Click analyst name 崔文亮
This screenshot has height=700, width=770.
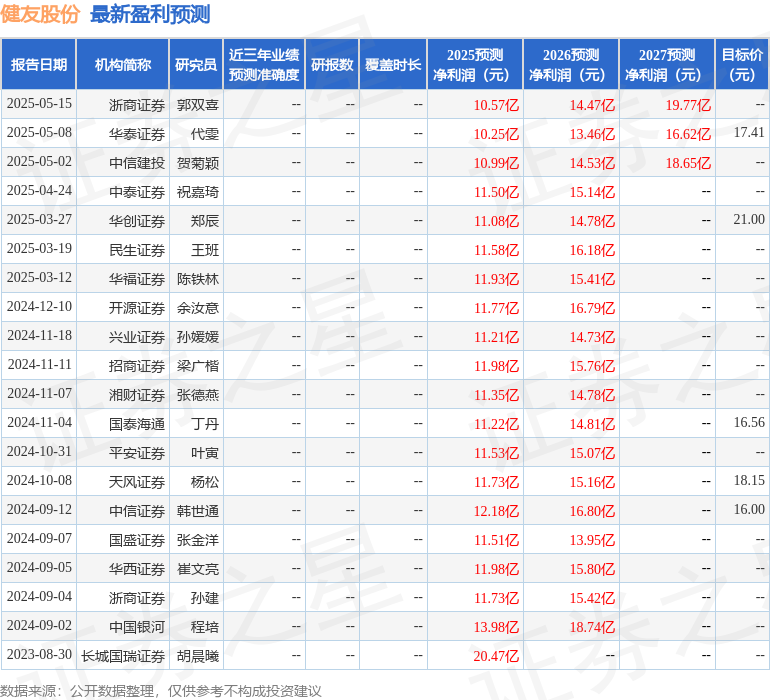click(x=197, y=569)
